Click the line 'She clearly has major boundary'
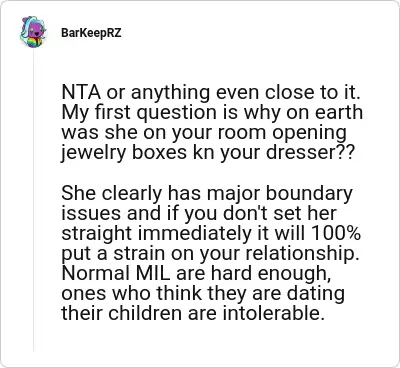Screen dimensions: 400x368 (x=207, y=193)
